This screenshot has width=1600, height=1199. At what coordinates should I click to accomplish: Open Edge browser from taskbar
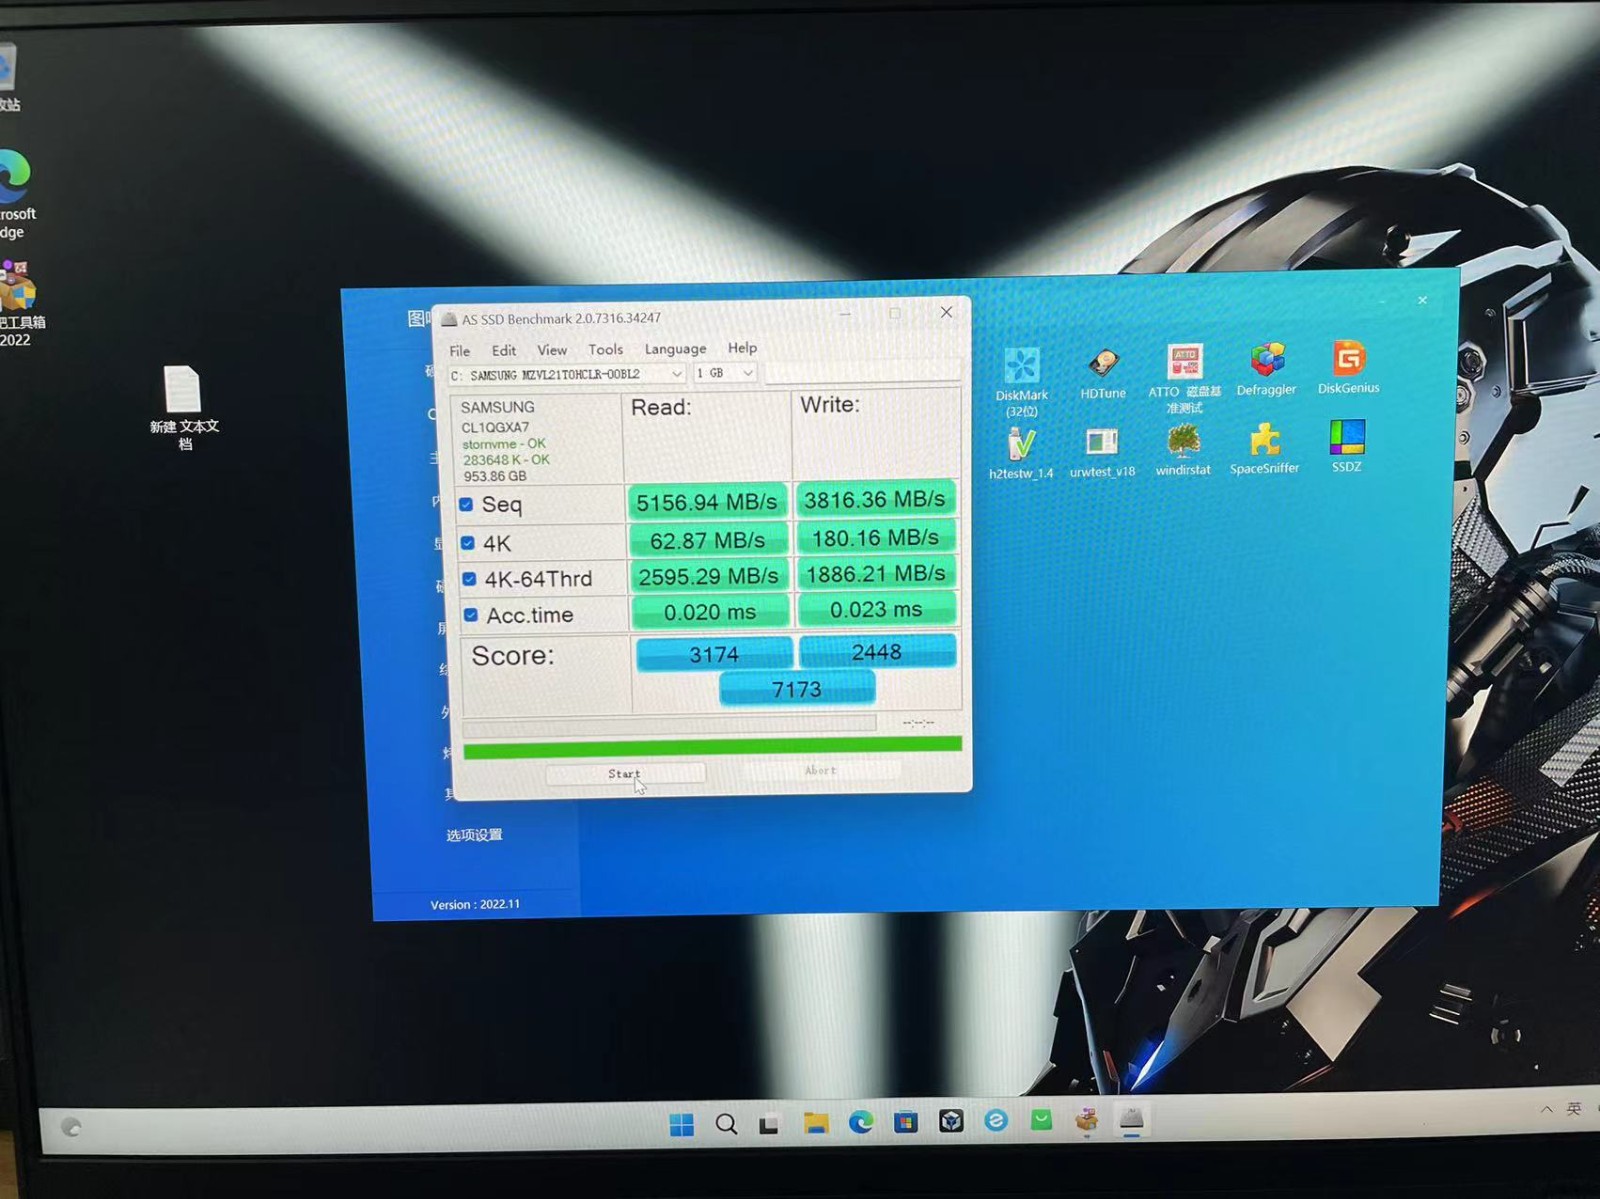click(861, 1122)
